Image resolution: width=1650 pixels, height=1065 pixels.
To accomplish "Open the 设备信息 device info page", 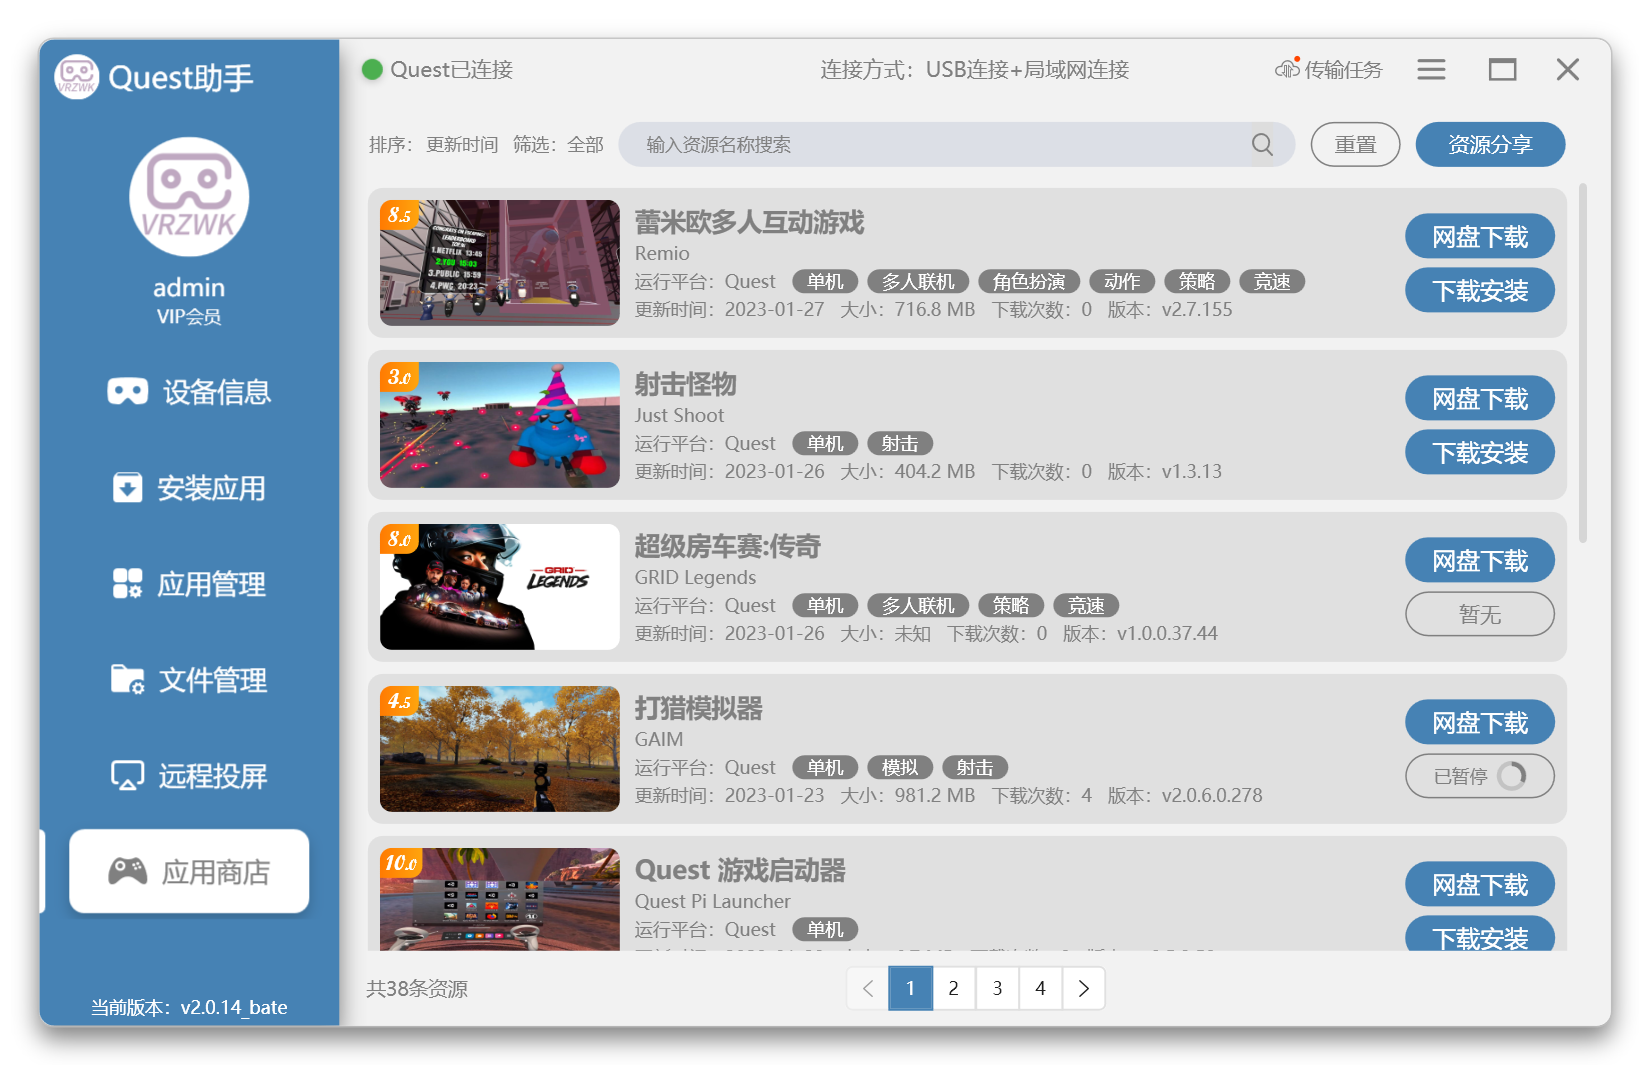I will [x=189, y=392].
